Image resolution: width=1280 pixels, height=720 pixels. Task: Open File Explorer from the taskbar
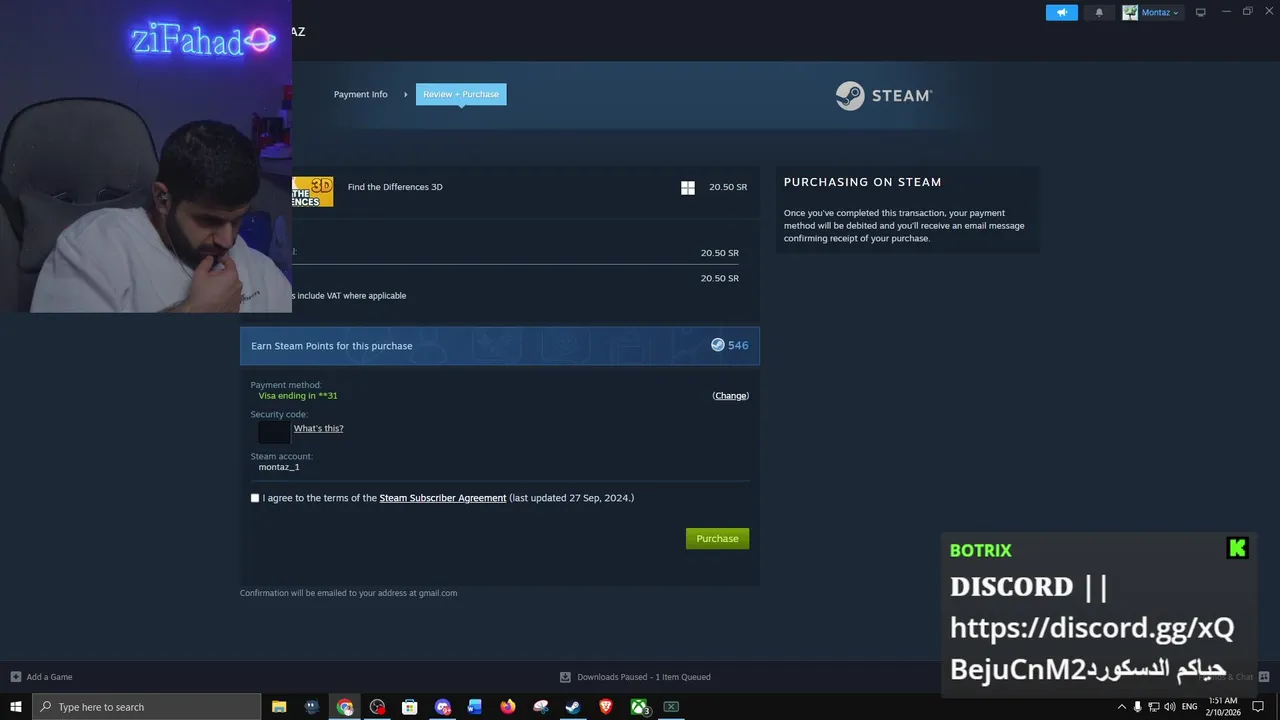coord(279,707)
